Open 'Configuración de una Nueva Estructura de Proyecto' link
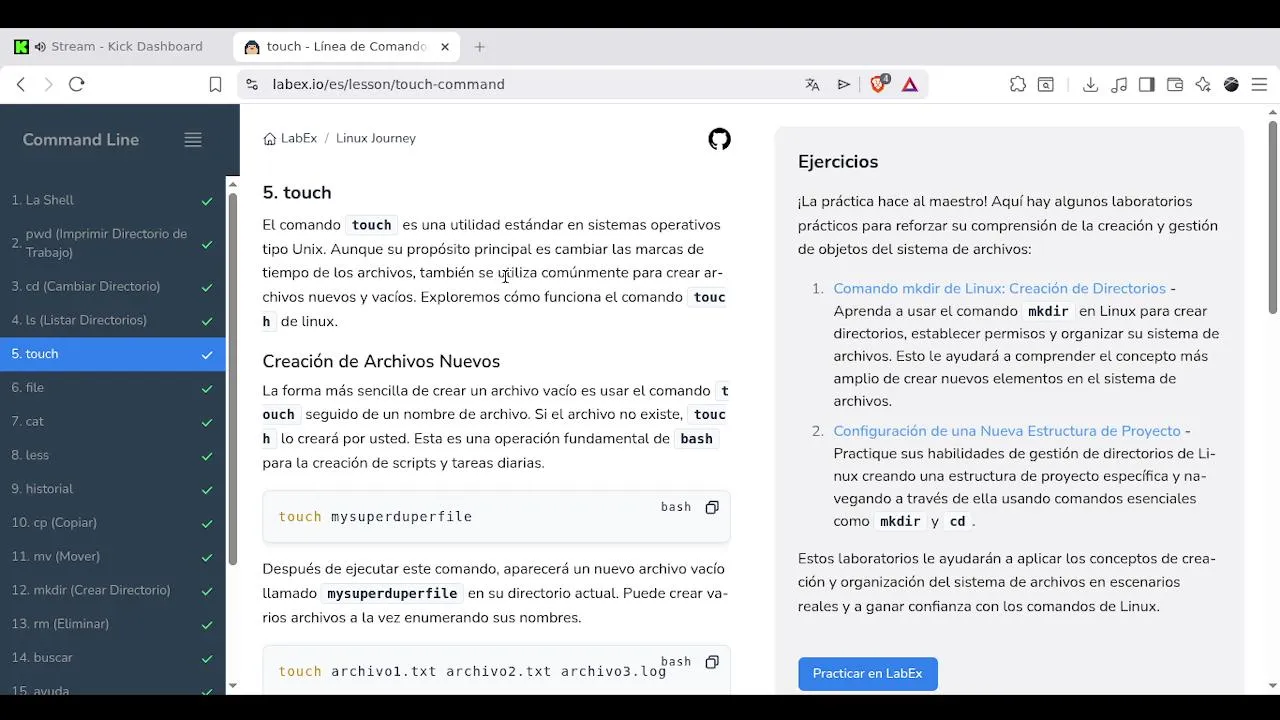 coord(1007,431)
